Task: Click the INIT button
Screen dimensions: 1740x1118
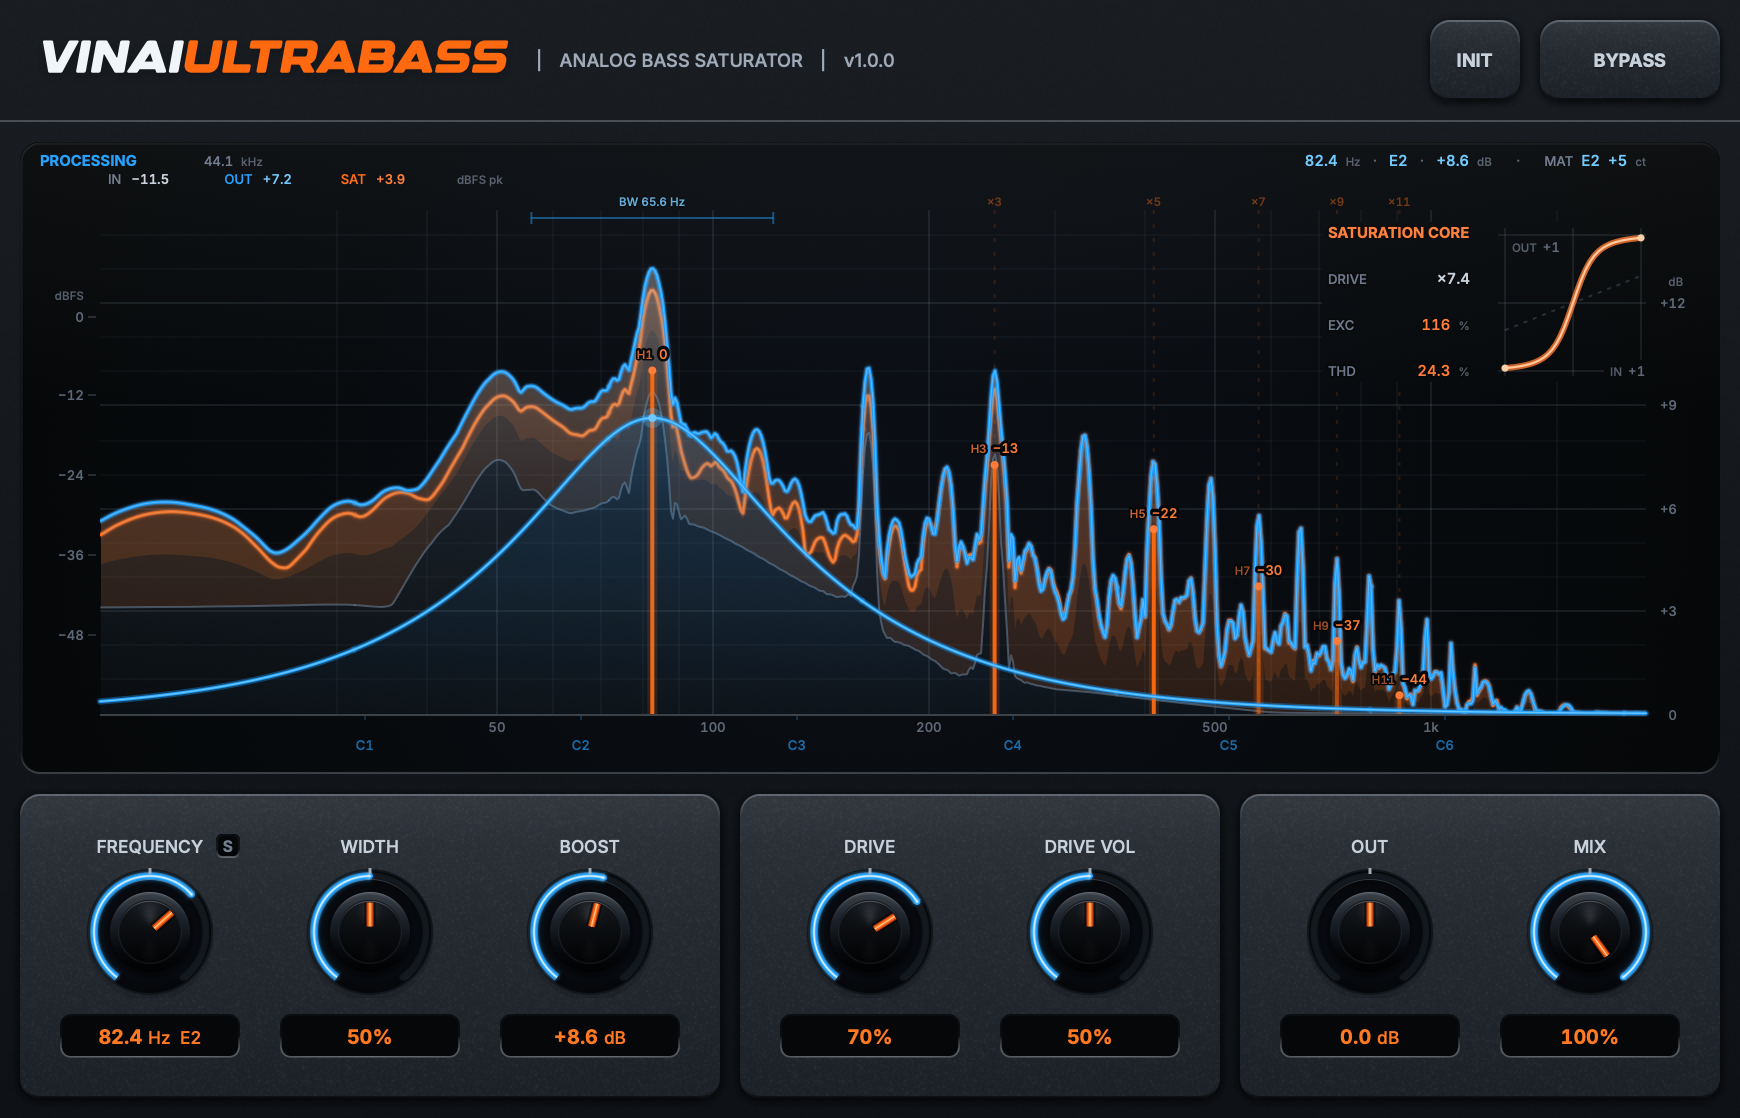Action: (x=1474, y=60)
